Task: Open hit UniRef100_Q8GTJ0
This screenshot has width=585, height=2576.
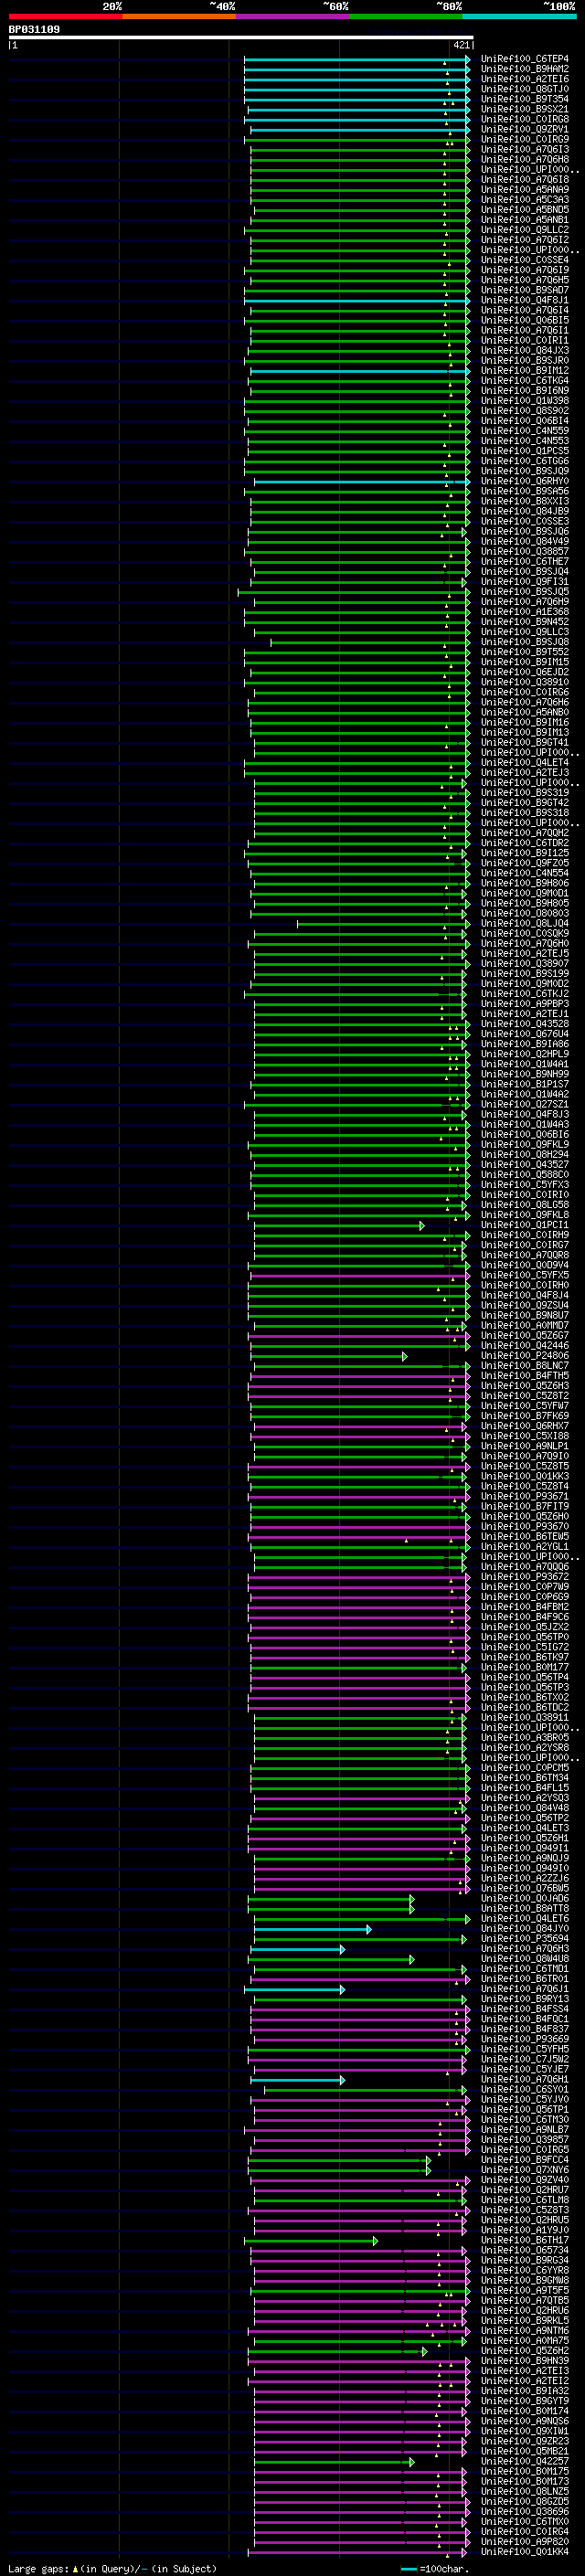Action: tap(524, 89)
